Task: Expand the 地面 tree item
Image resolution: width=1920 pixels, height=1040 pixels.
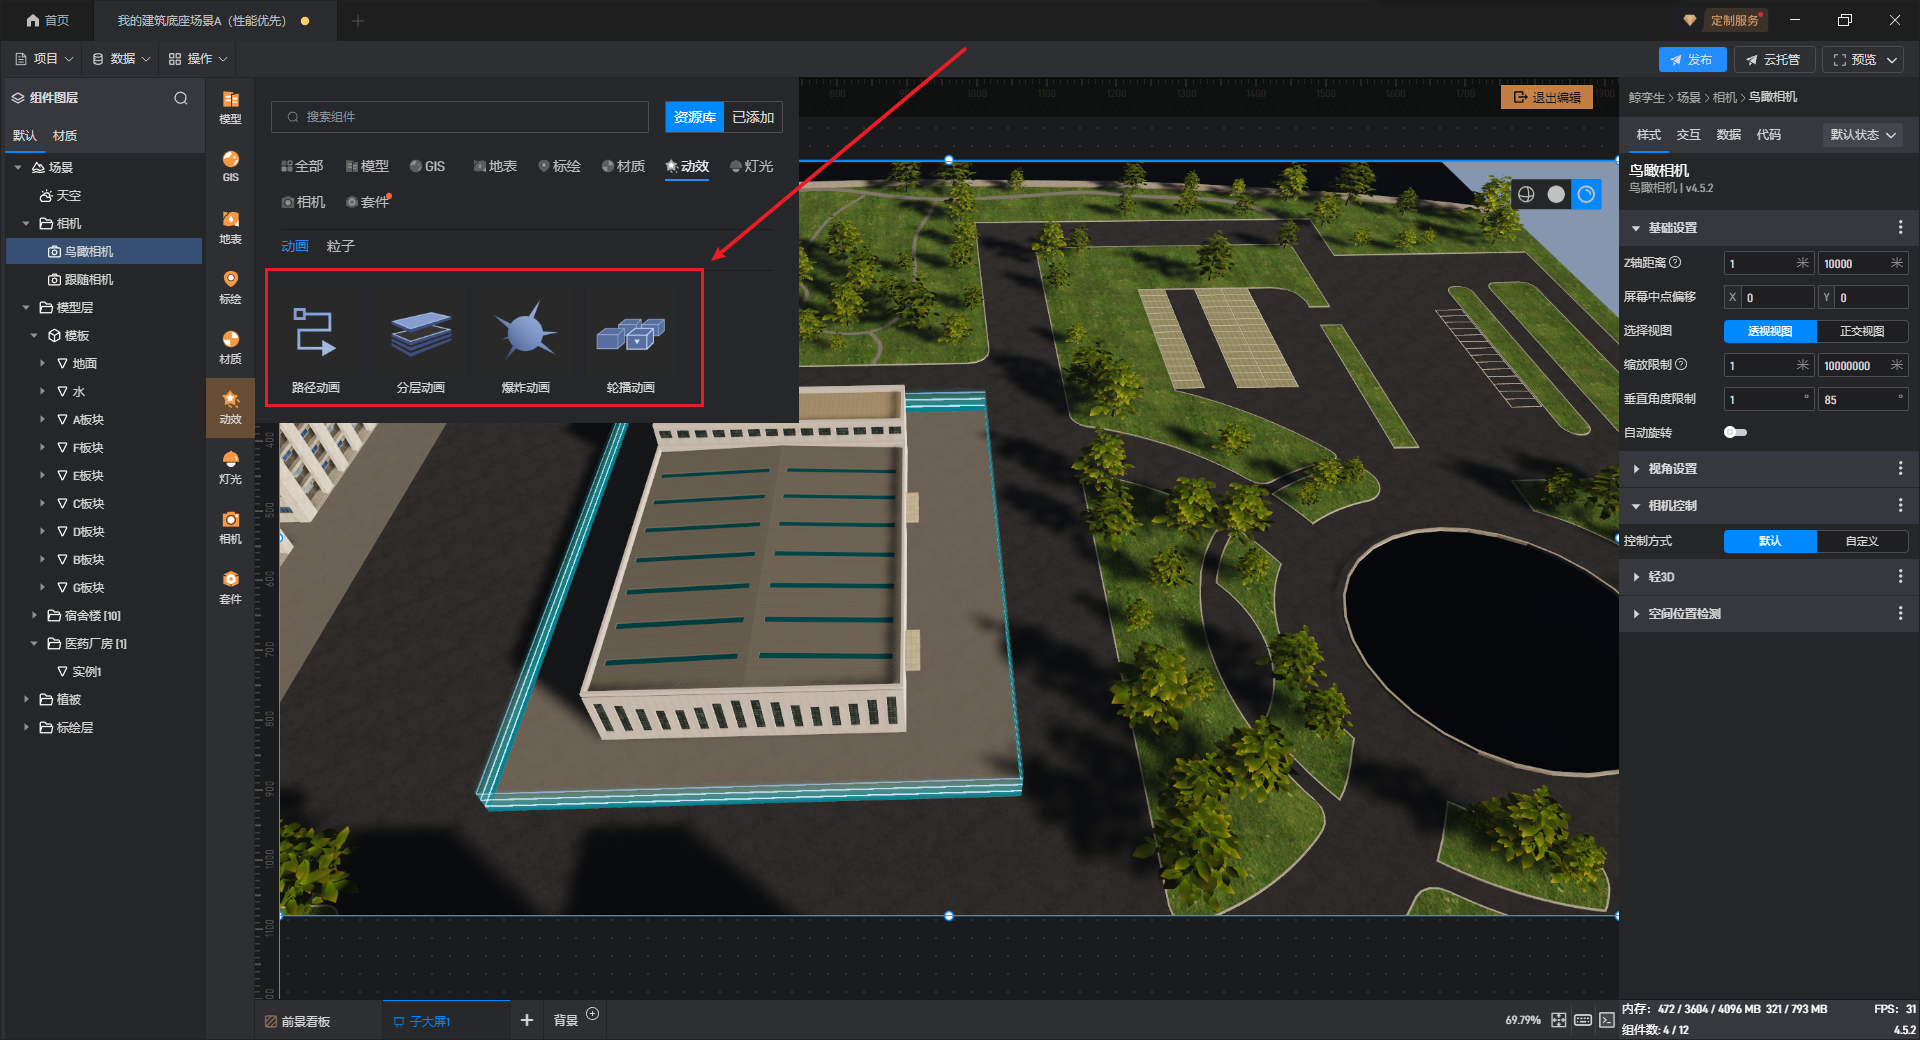Action: 42,364
